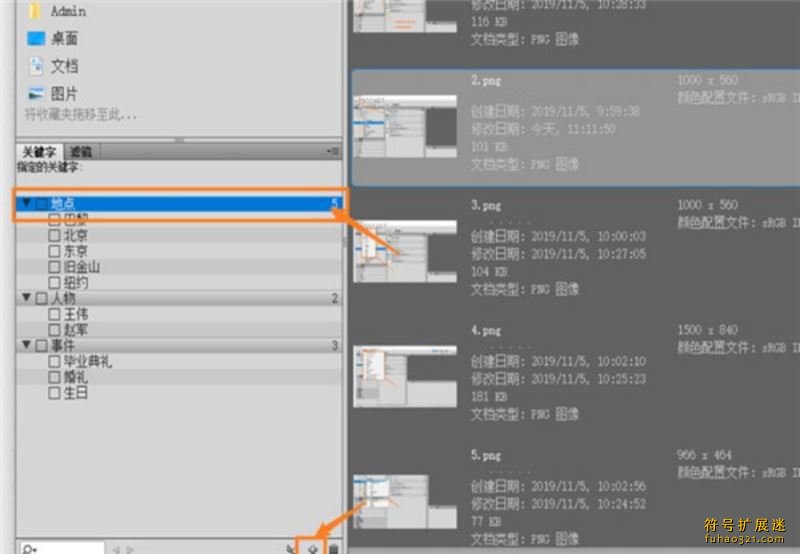Image resolution: width=800 pixels, height=554 pixels.
Task: Click the 2.png file name
Action: coord(486,81)
